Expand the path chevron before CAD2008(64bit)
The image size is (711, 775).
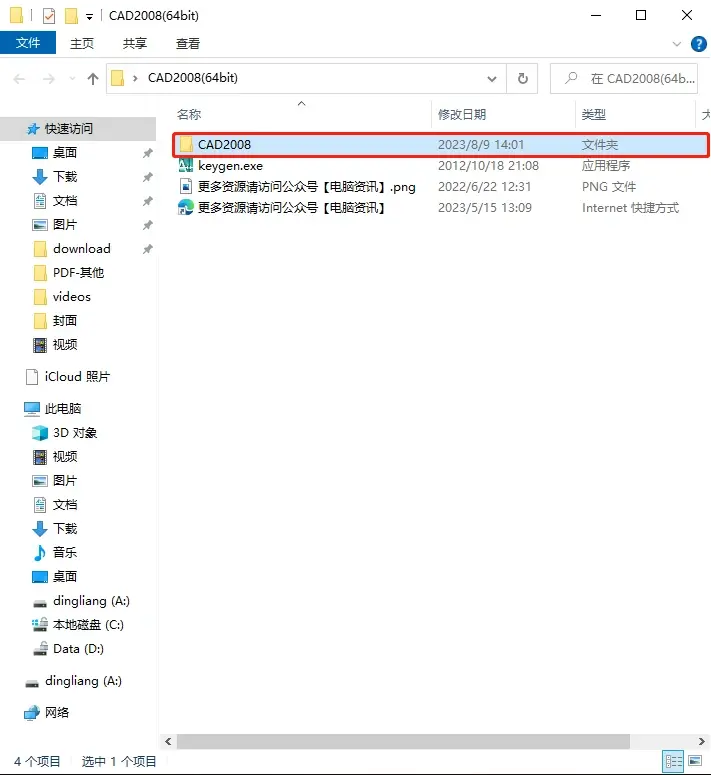135,79
